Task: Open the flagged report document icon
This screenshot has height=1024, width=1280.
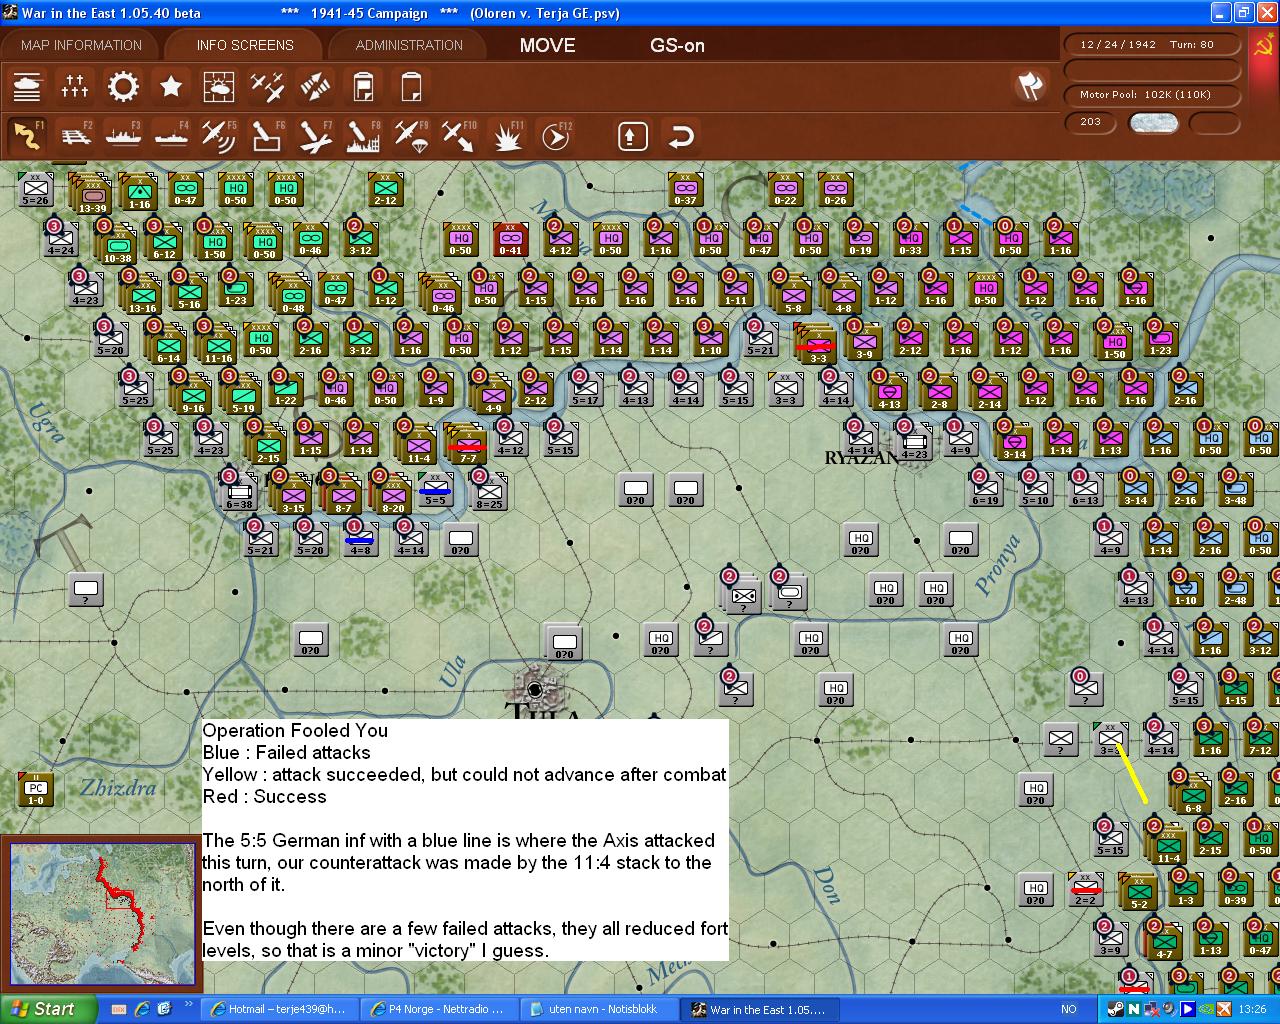Action: pos(363,87)
